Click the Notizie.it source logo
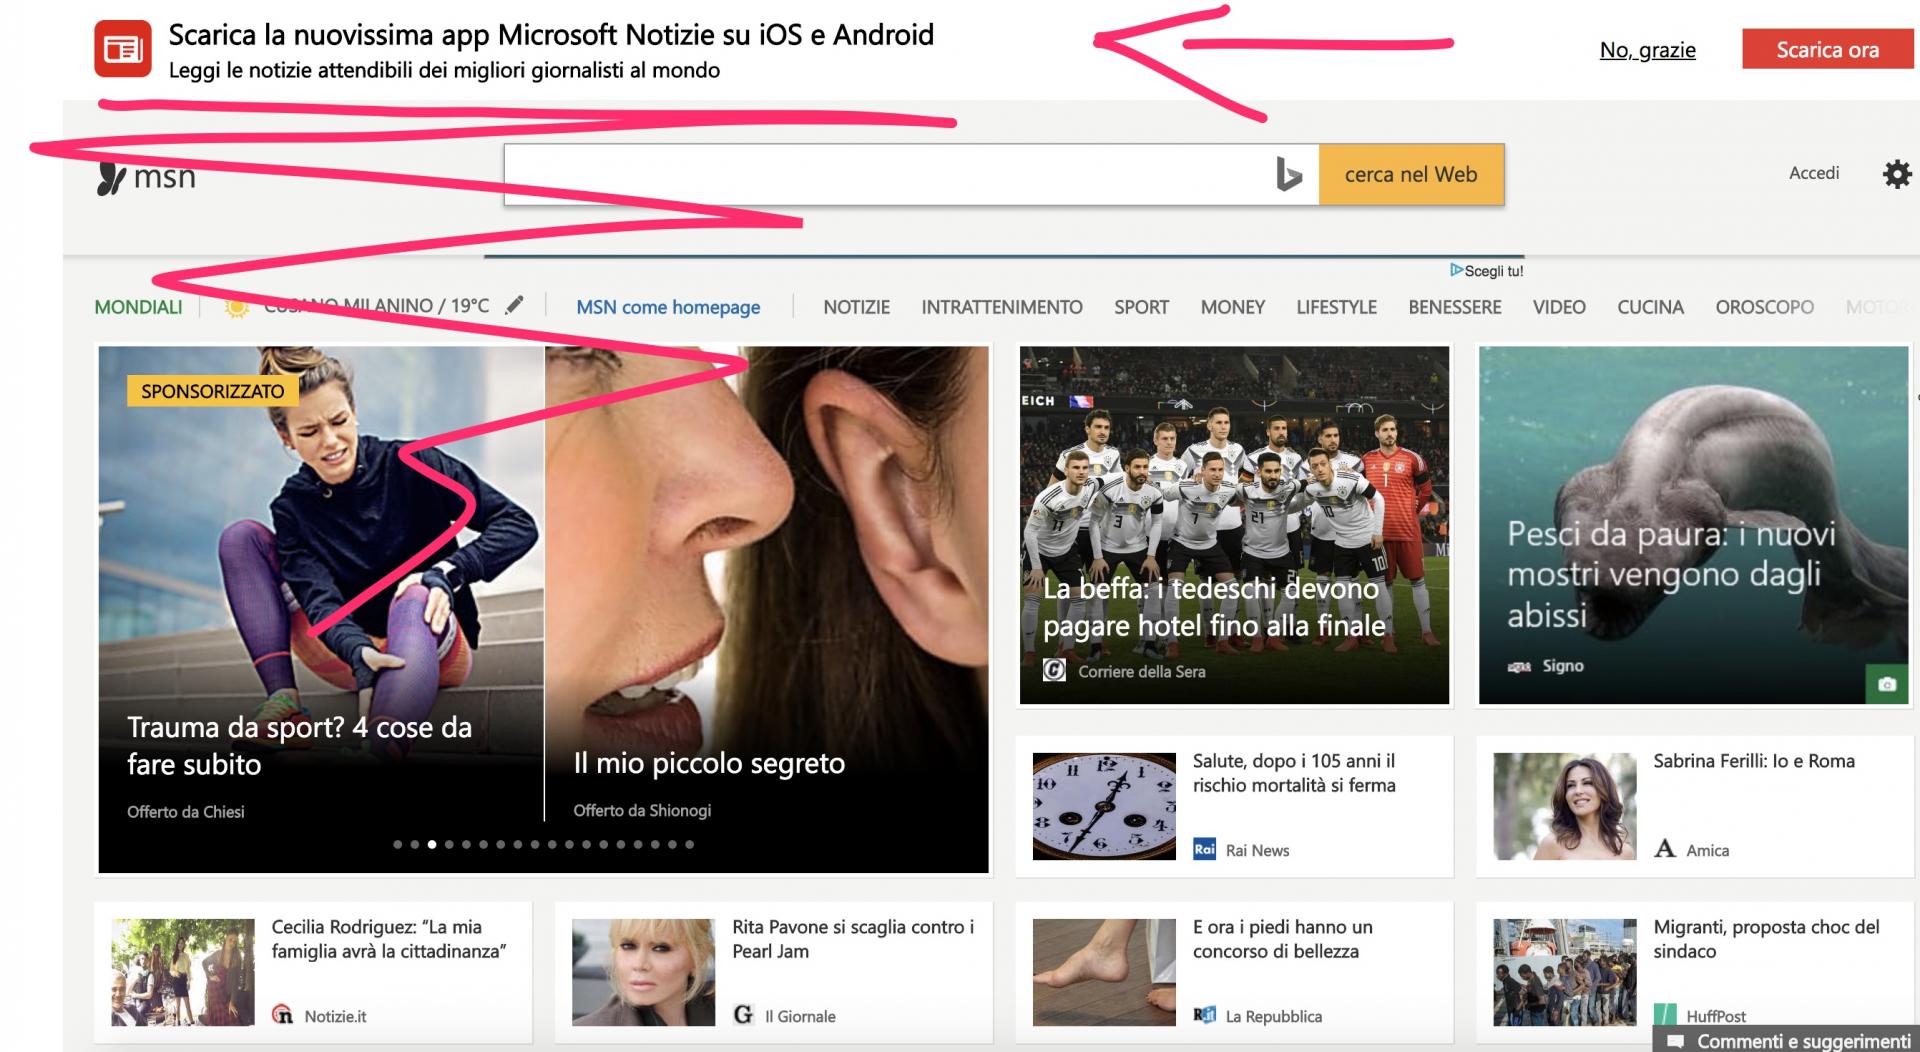 point(283,1015)
